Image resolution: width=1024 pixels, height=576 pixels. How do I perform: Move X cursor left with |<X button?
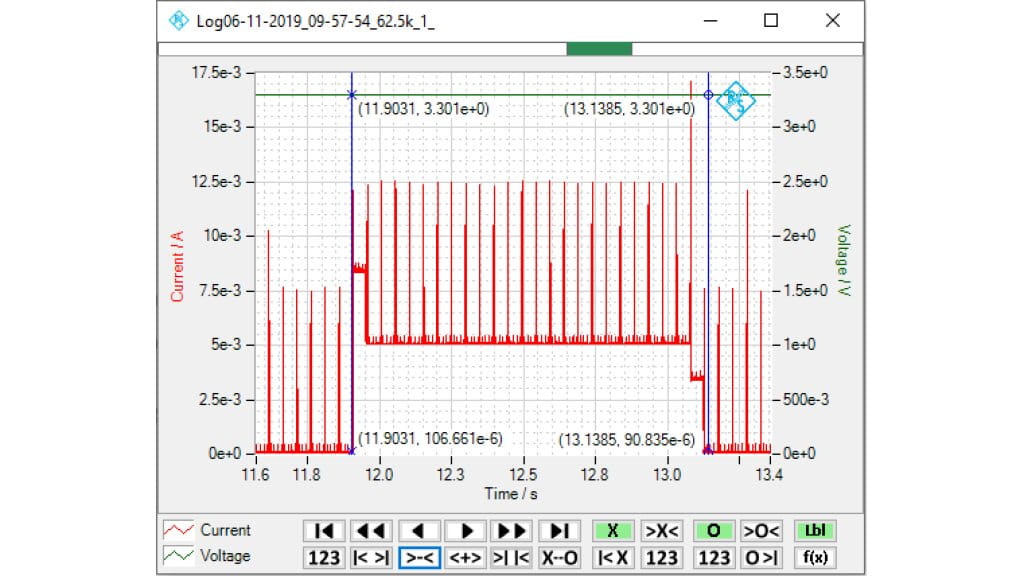(x=613, y=557)
